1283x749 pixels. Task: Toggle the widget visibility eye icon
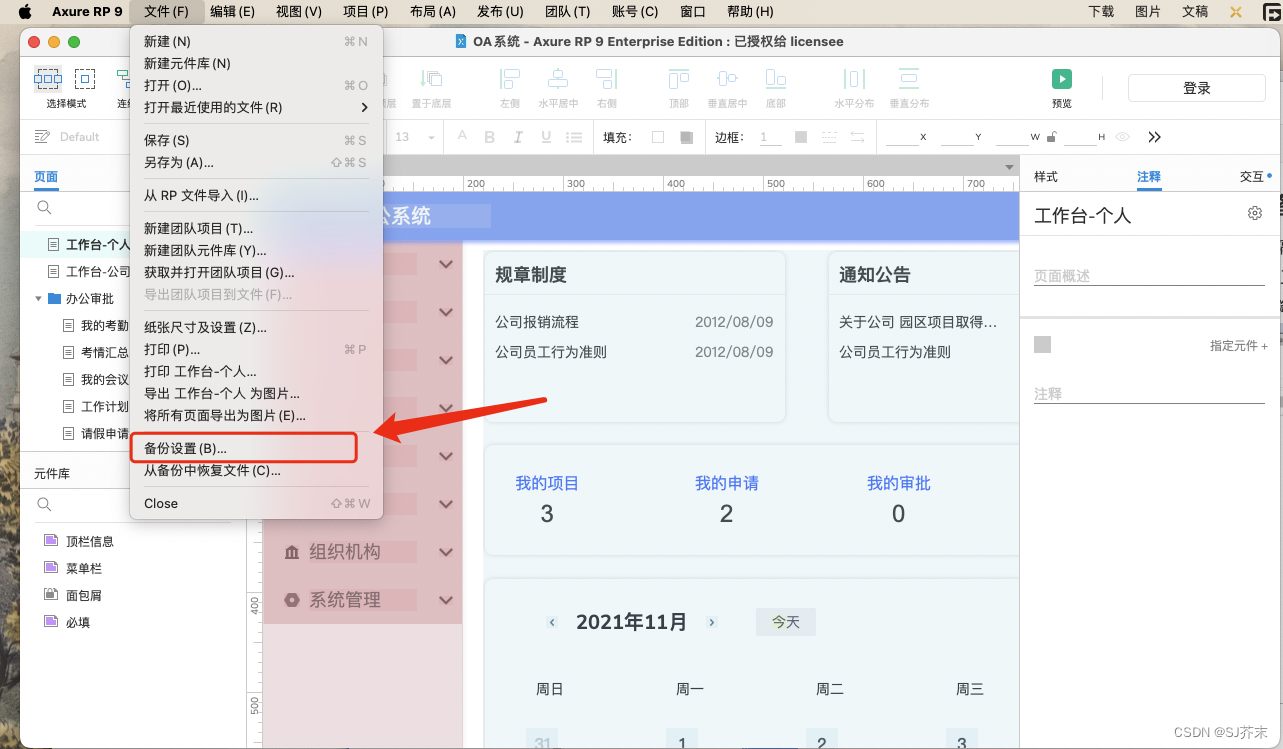[x=1123, y=137]
